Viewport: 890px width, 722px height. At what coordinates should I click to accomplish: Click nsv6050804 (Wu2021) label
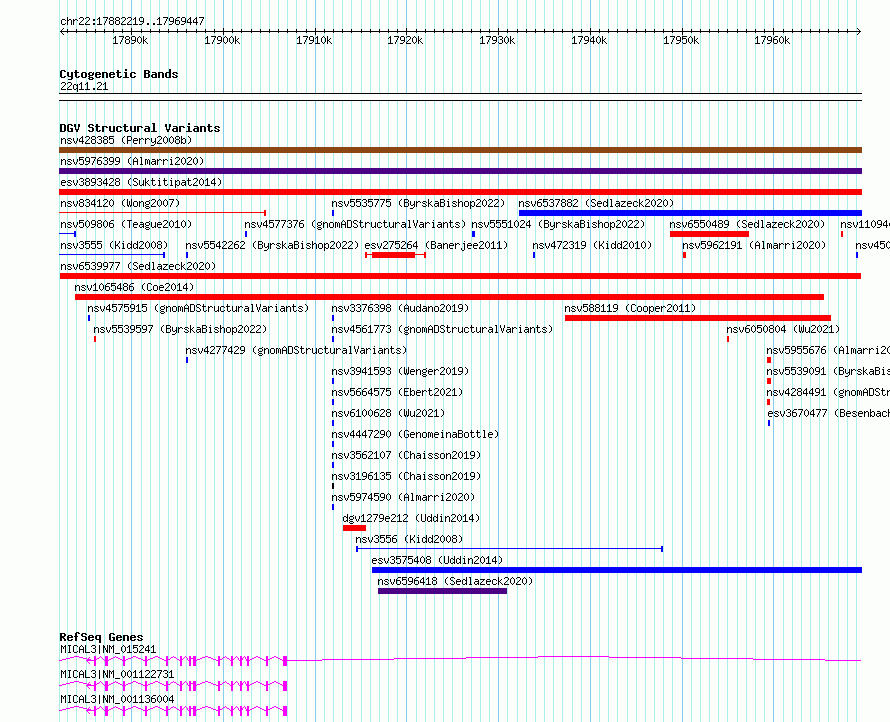coord(783,329)
